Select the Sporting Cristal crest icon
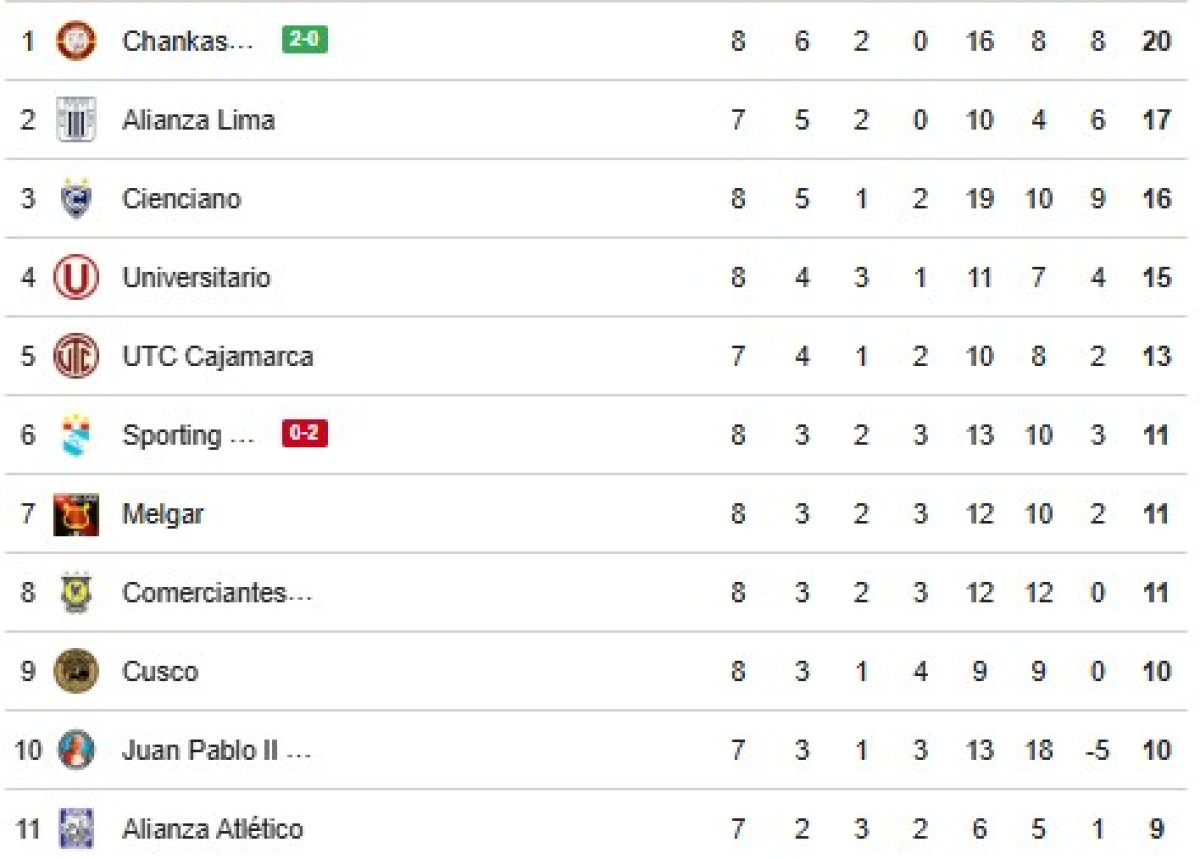This screenshot has height=859, width=1200. [x=74, y=435]
